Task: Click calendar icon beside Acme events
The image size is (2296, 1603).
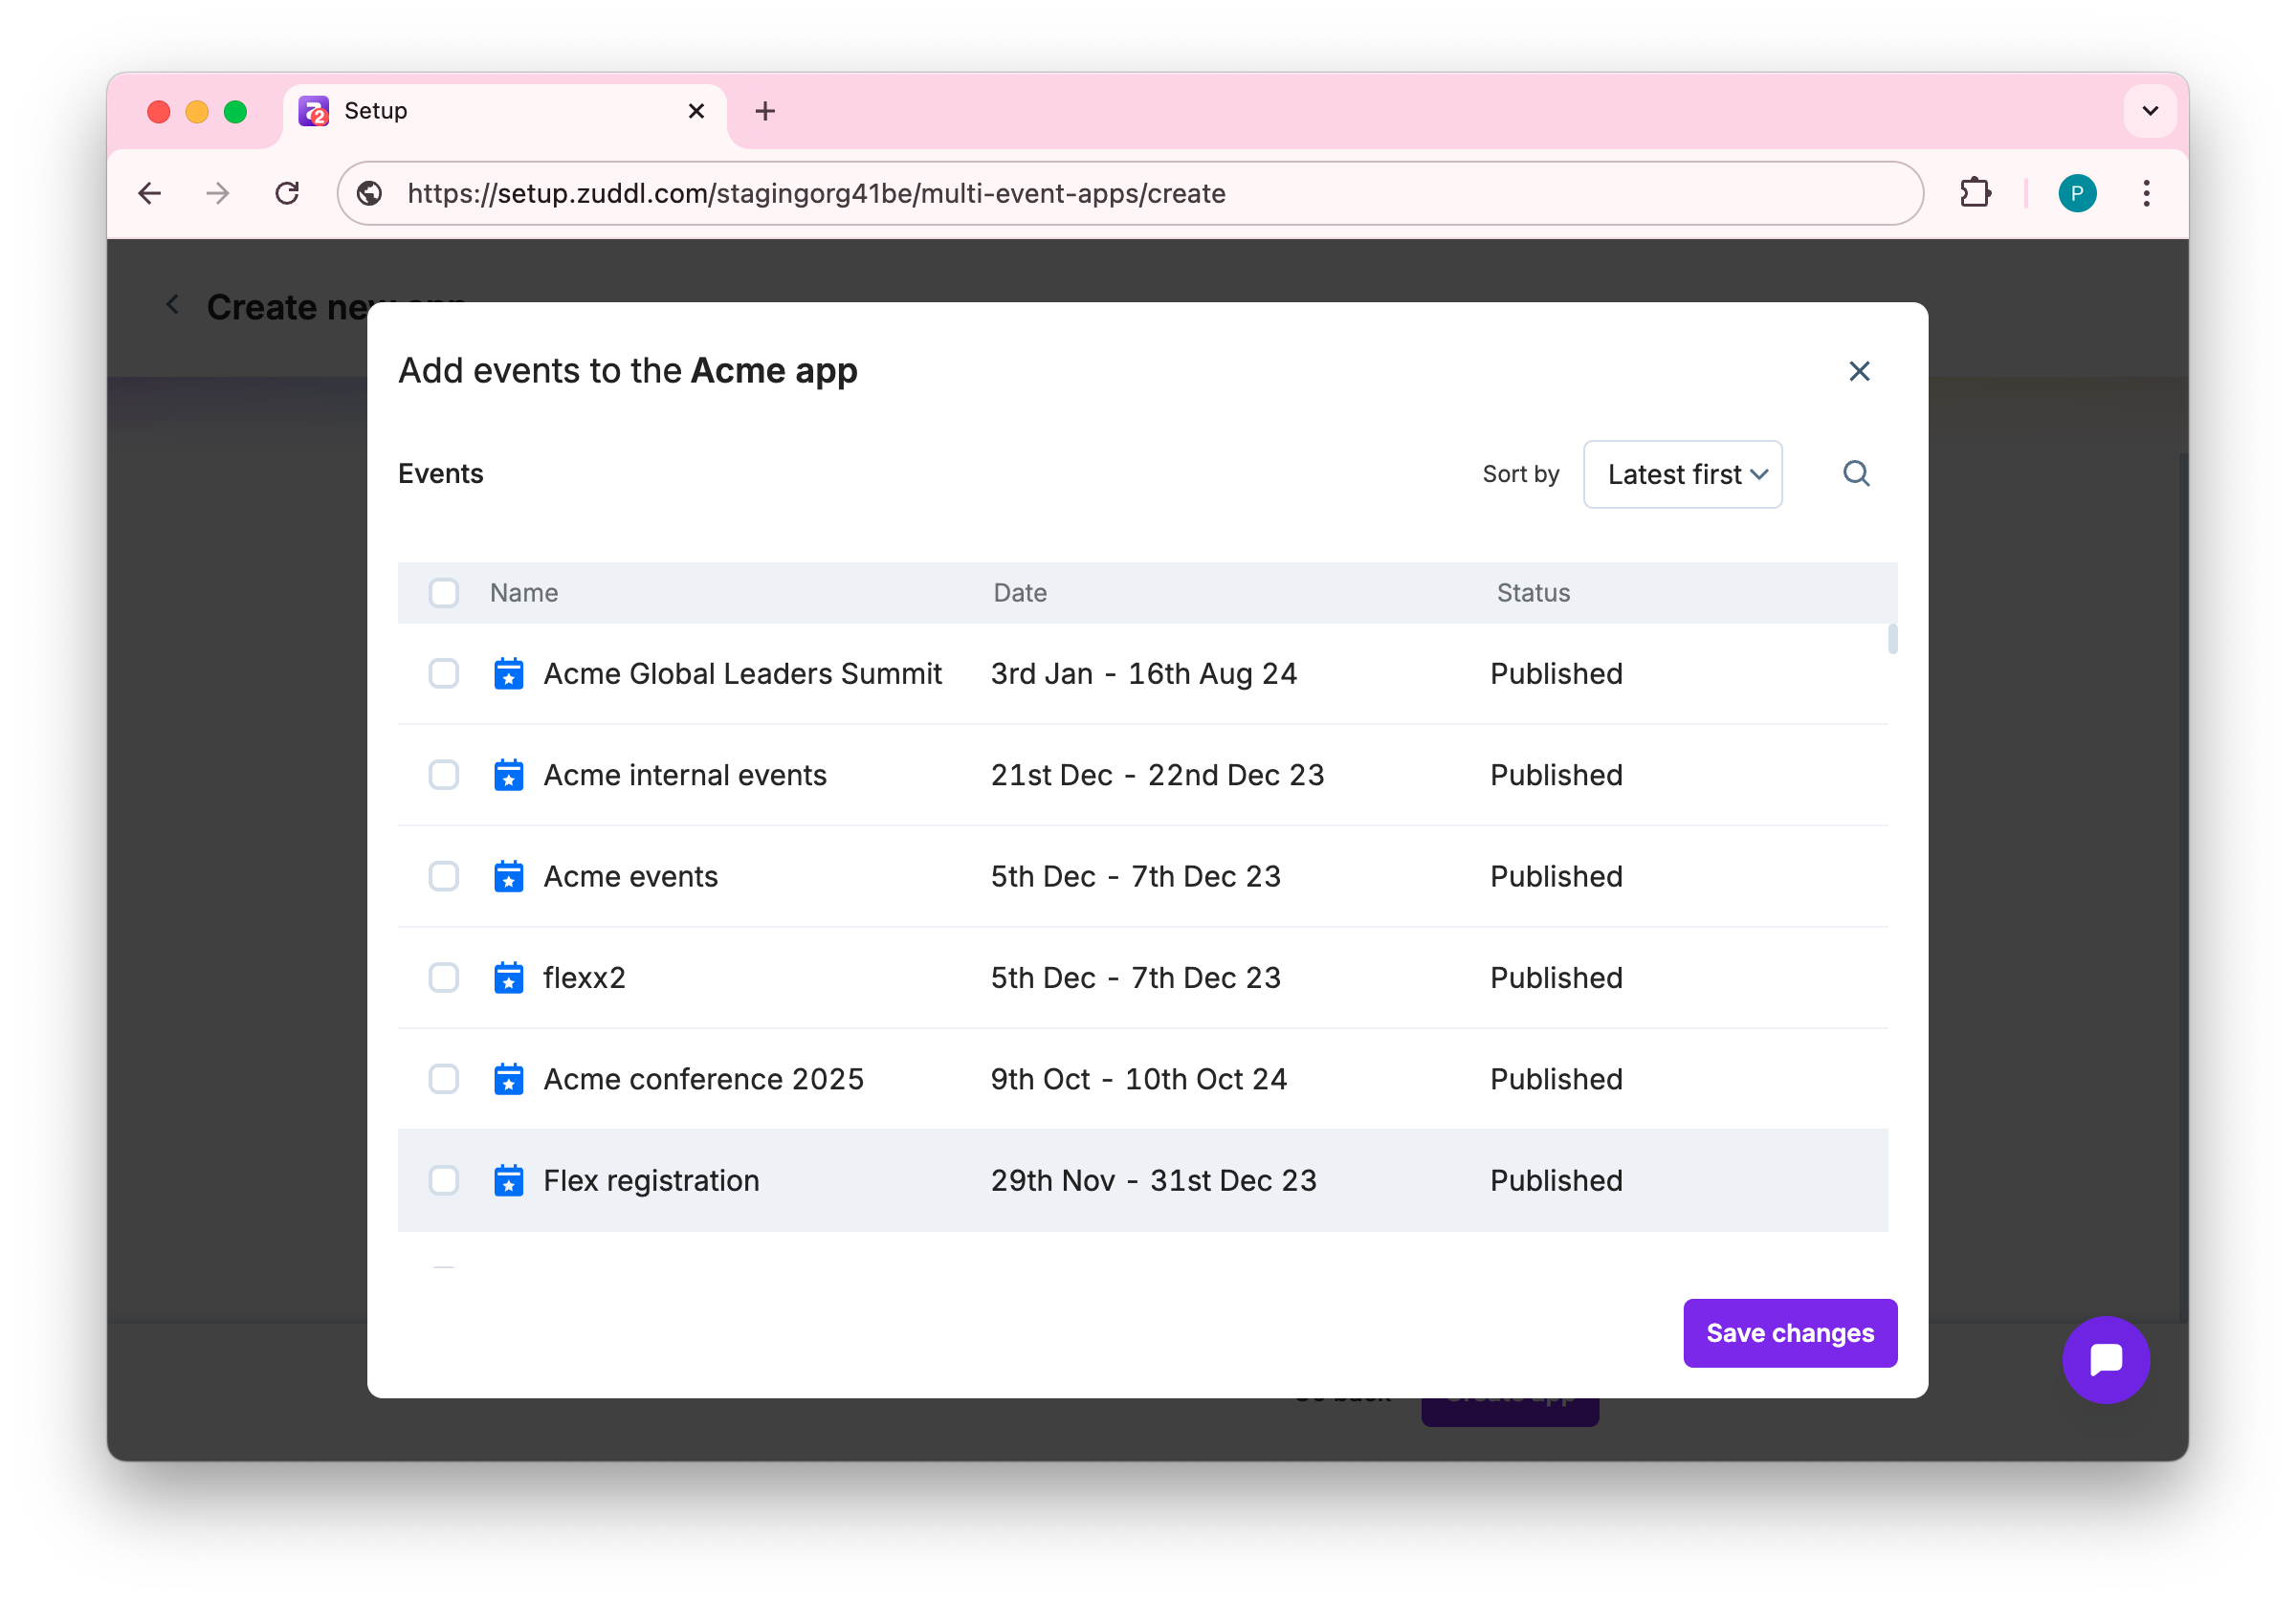Action: tap(509, 876)
